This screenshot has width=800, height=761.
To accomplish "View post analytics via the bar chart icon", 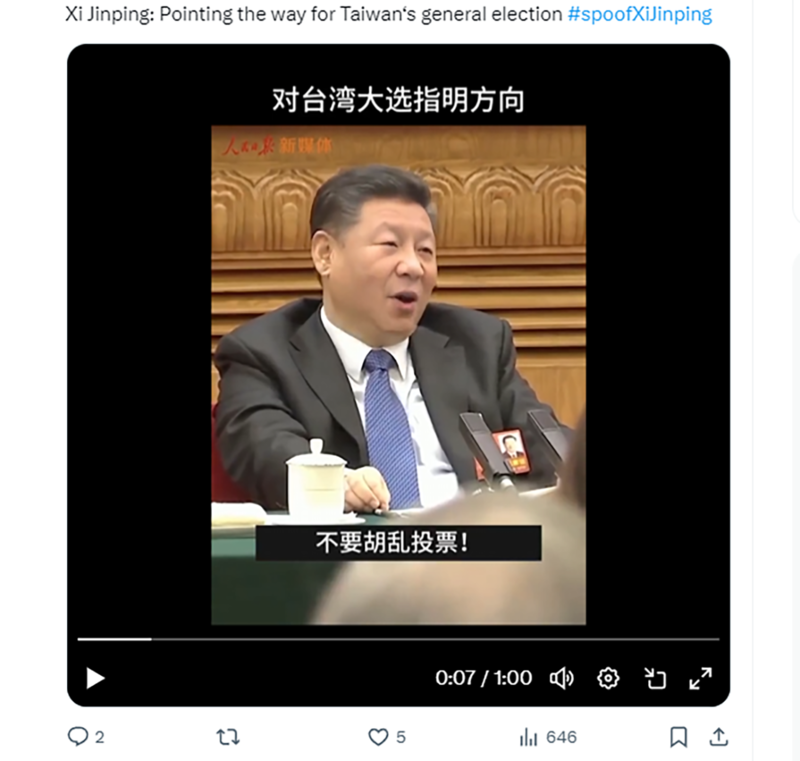I will tap(528, 737).
